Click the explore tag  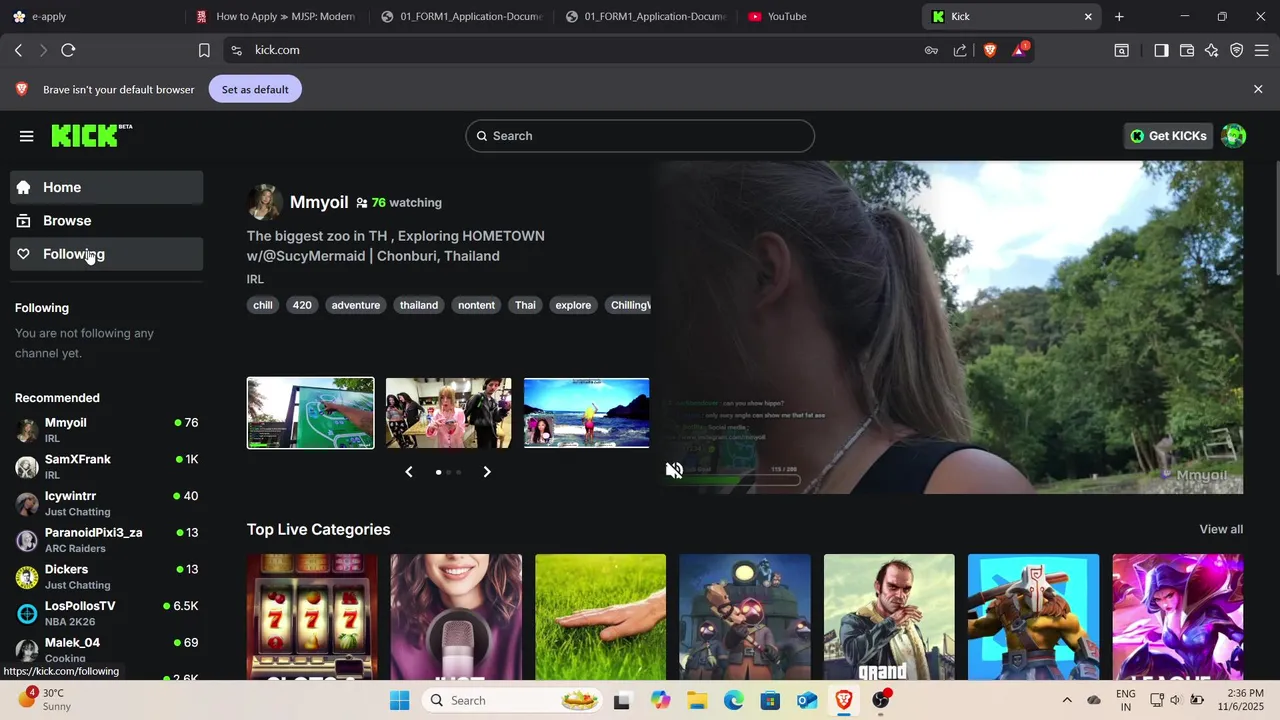coord(573,305)
